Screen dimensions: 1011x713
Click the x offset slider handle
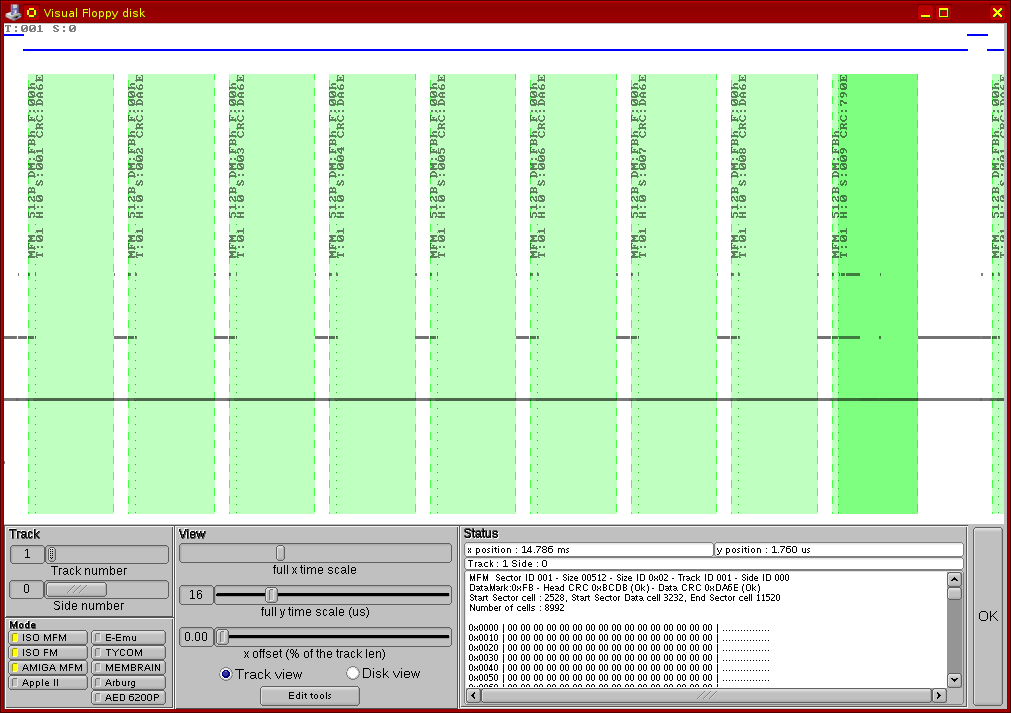[223, 637]
